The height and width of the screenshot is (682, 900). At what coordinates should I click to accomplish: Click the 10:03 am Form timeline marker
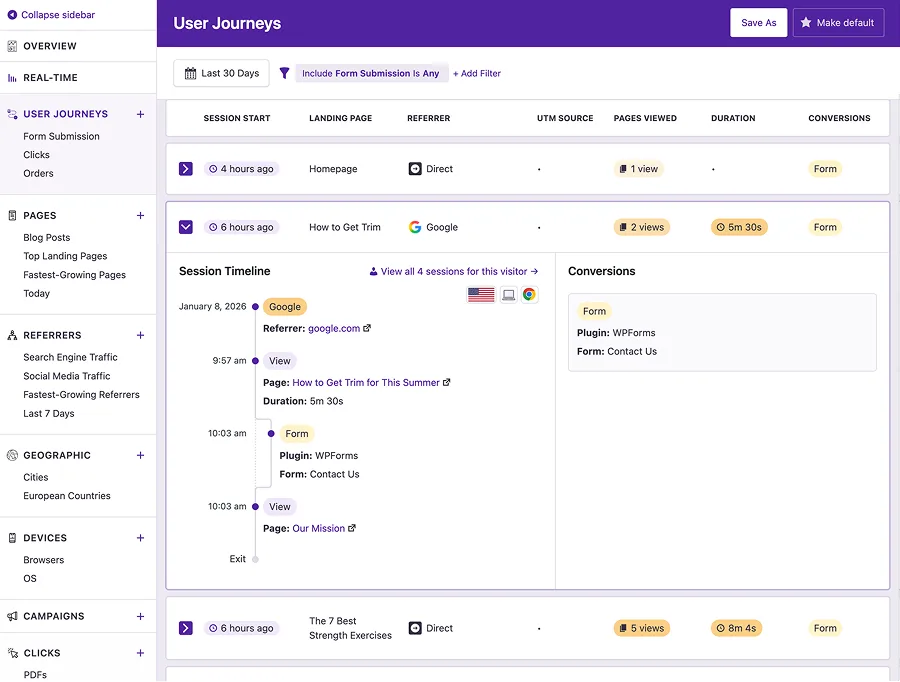tap(271, 434)
